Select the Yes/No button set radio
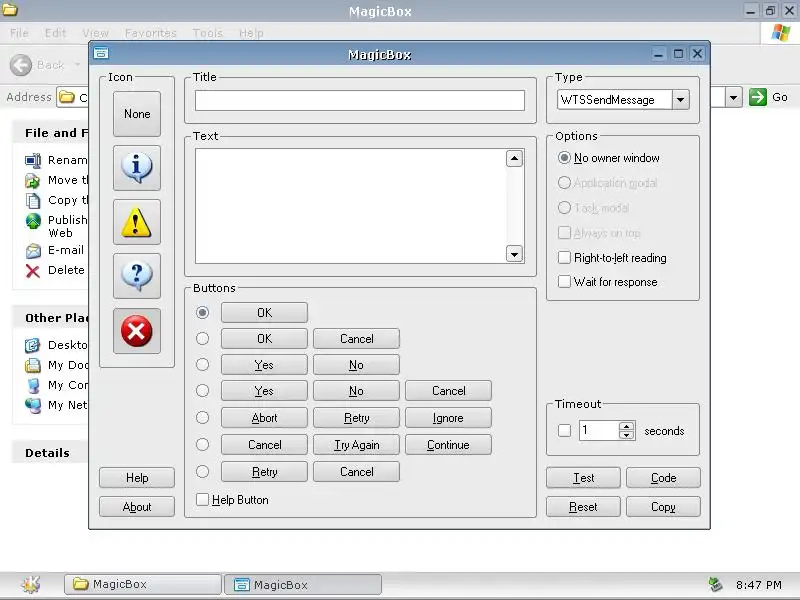800x600 pixels. (x=203, y=364)
